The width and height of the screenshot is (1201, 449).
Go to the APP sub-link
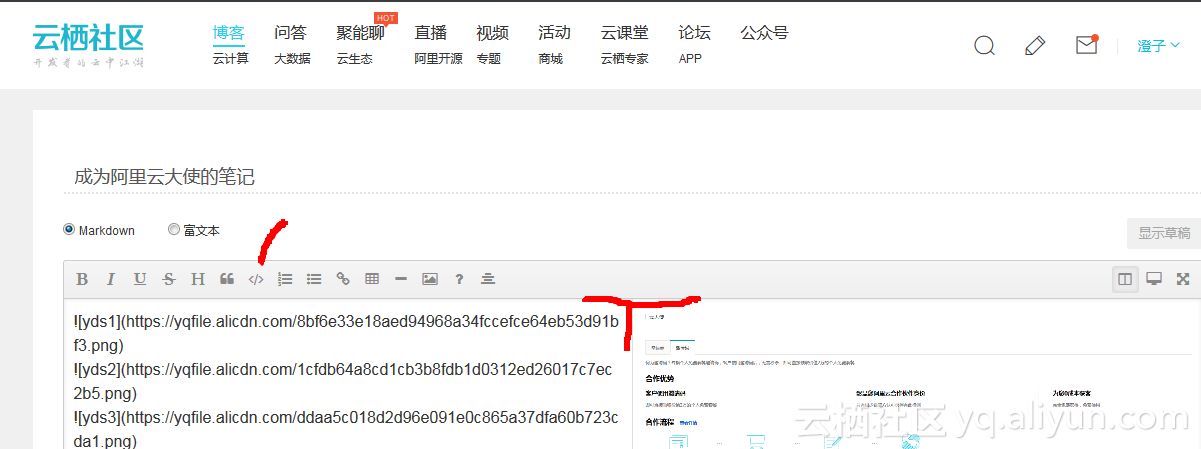click(690, 59)
